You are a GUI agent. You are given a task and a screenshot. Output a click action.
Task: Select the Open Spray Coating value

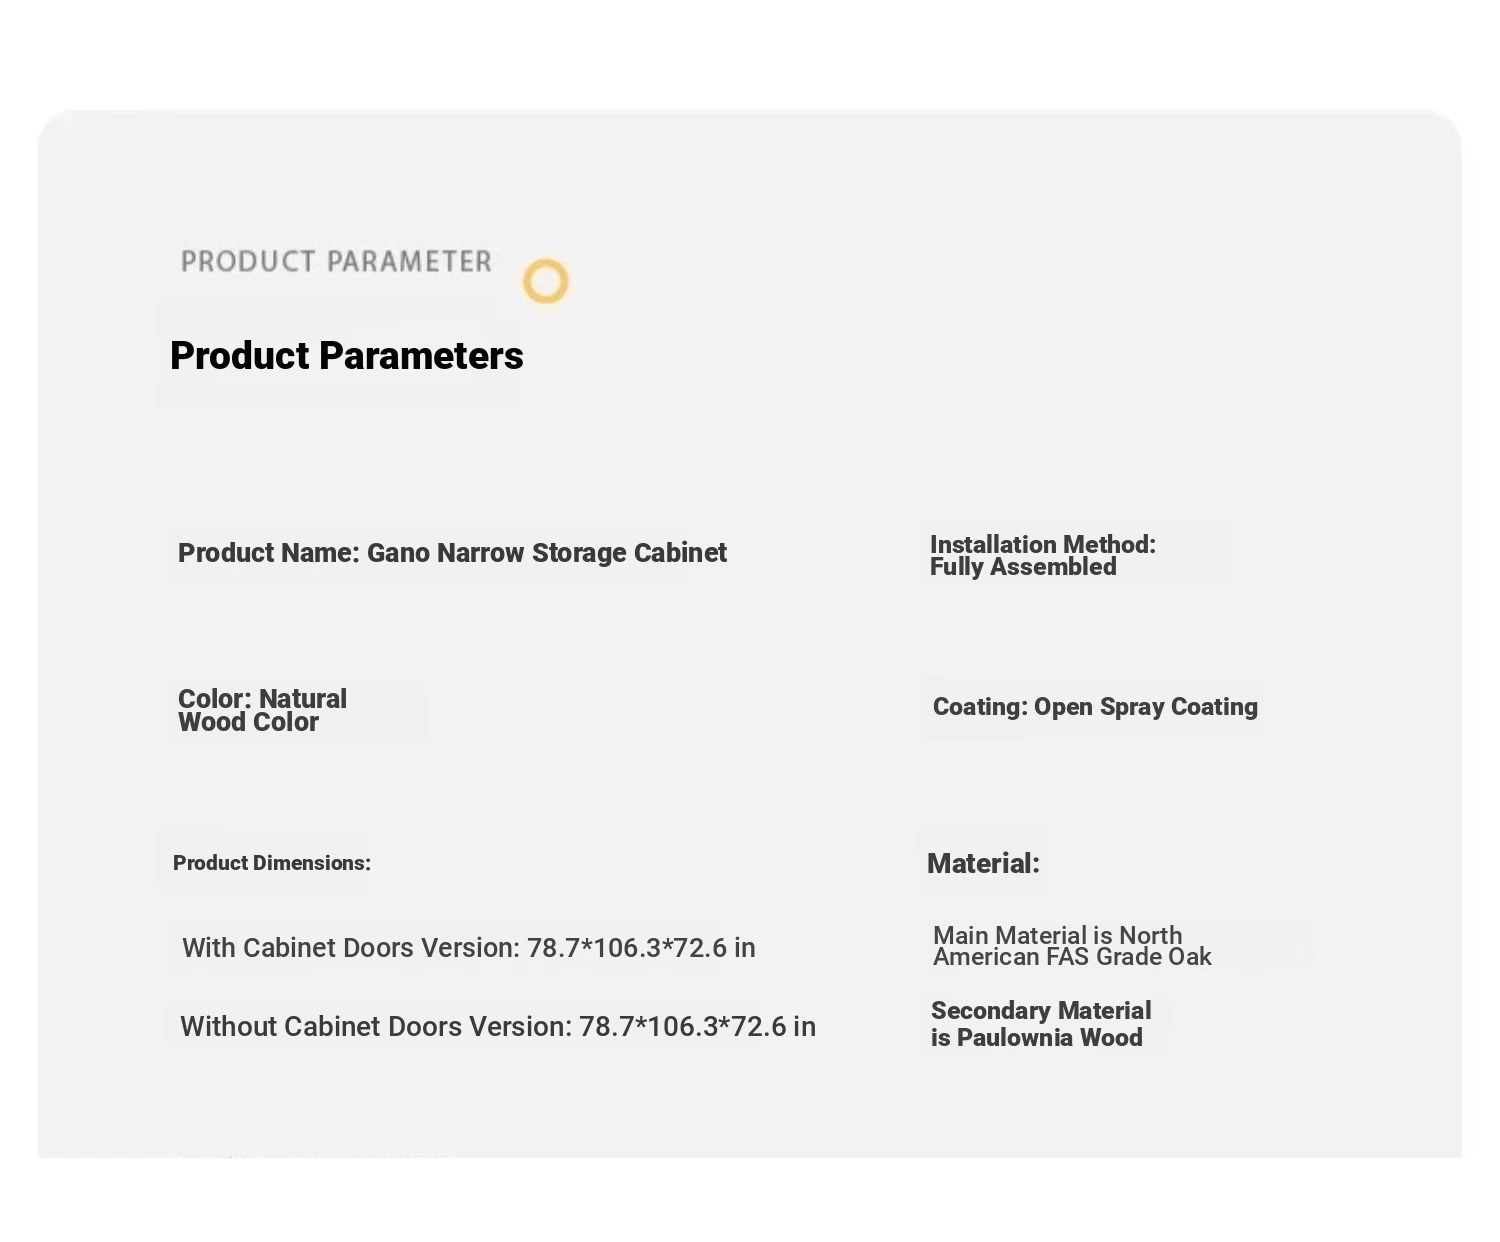coord(1146,707)
